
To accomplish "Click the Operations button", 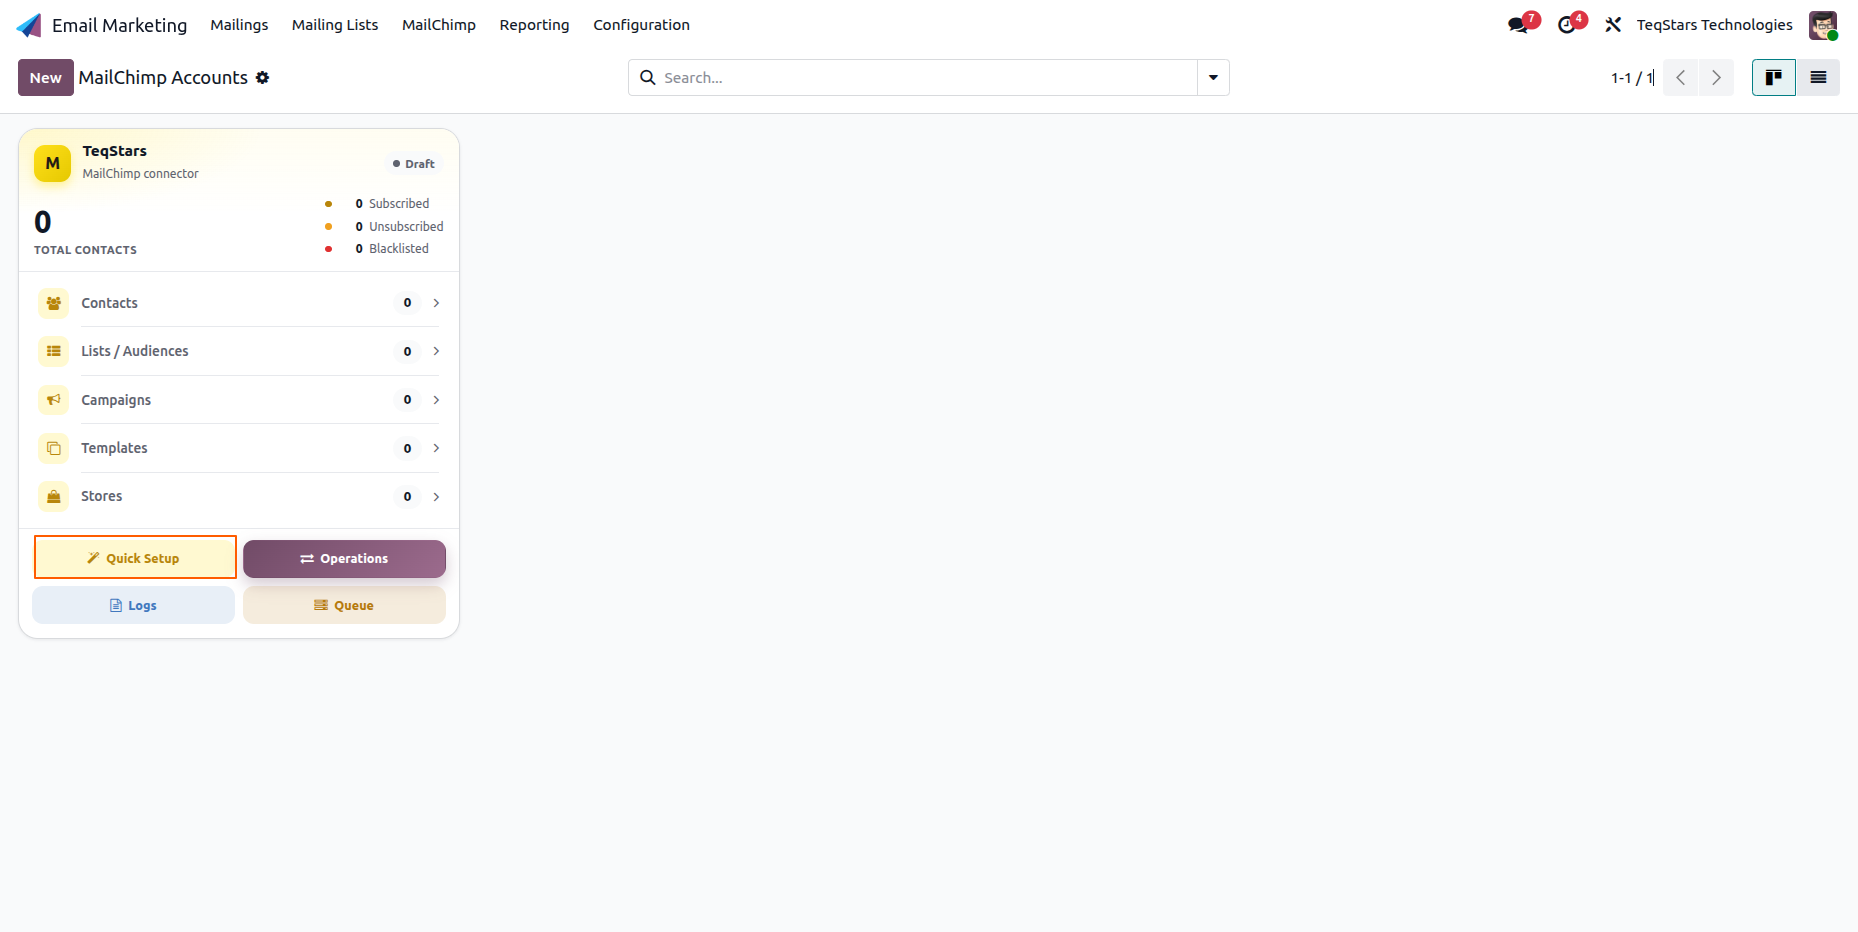I will [344, 559].
